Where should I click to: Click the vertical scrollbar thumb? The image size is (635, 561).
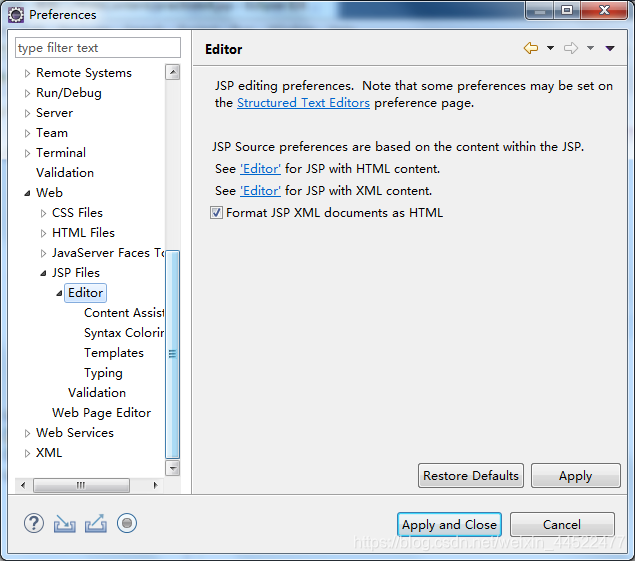173,354
